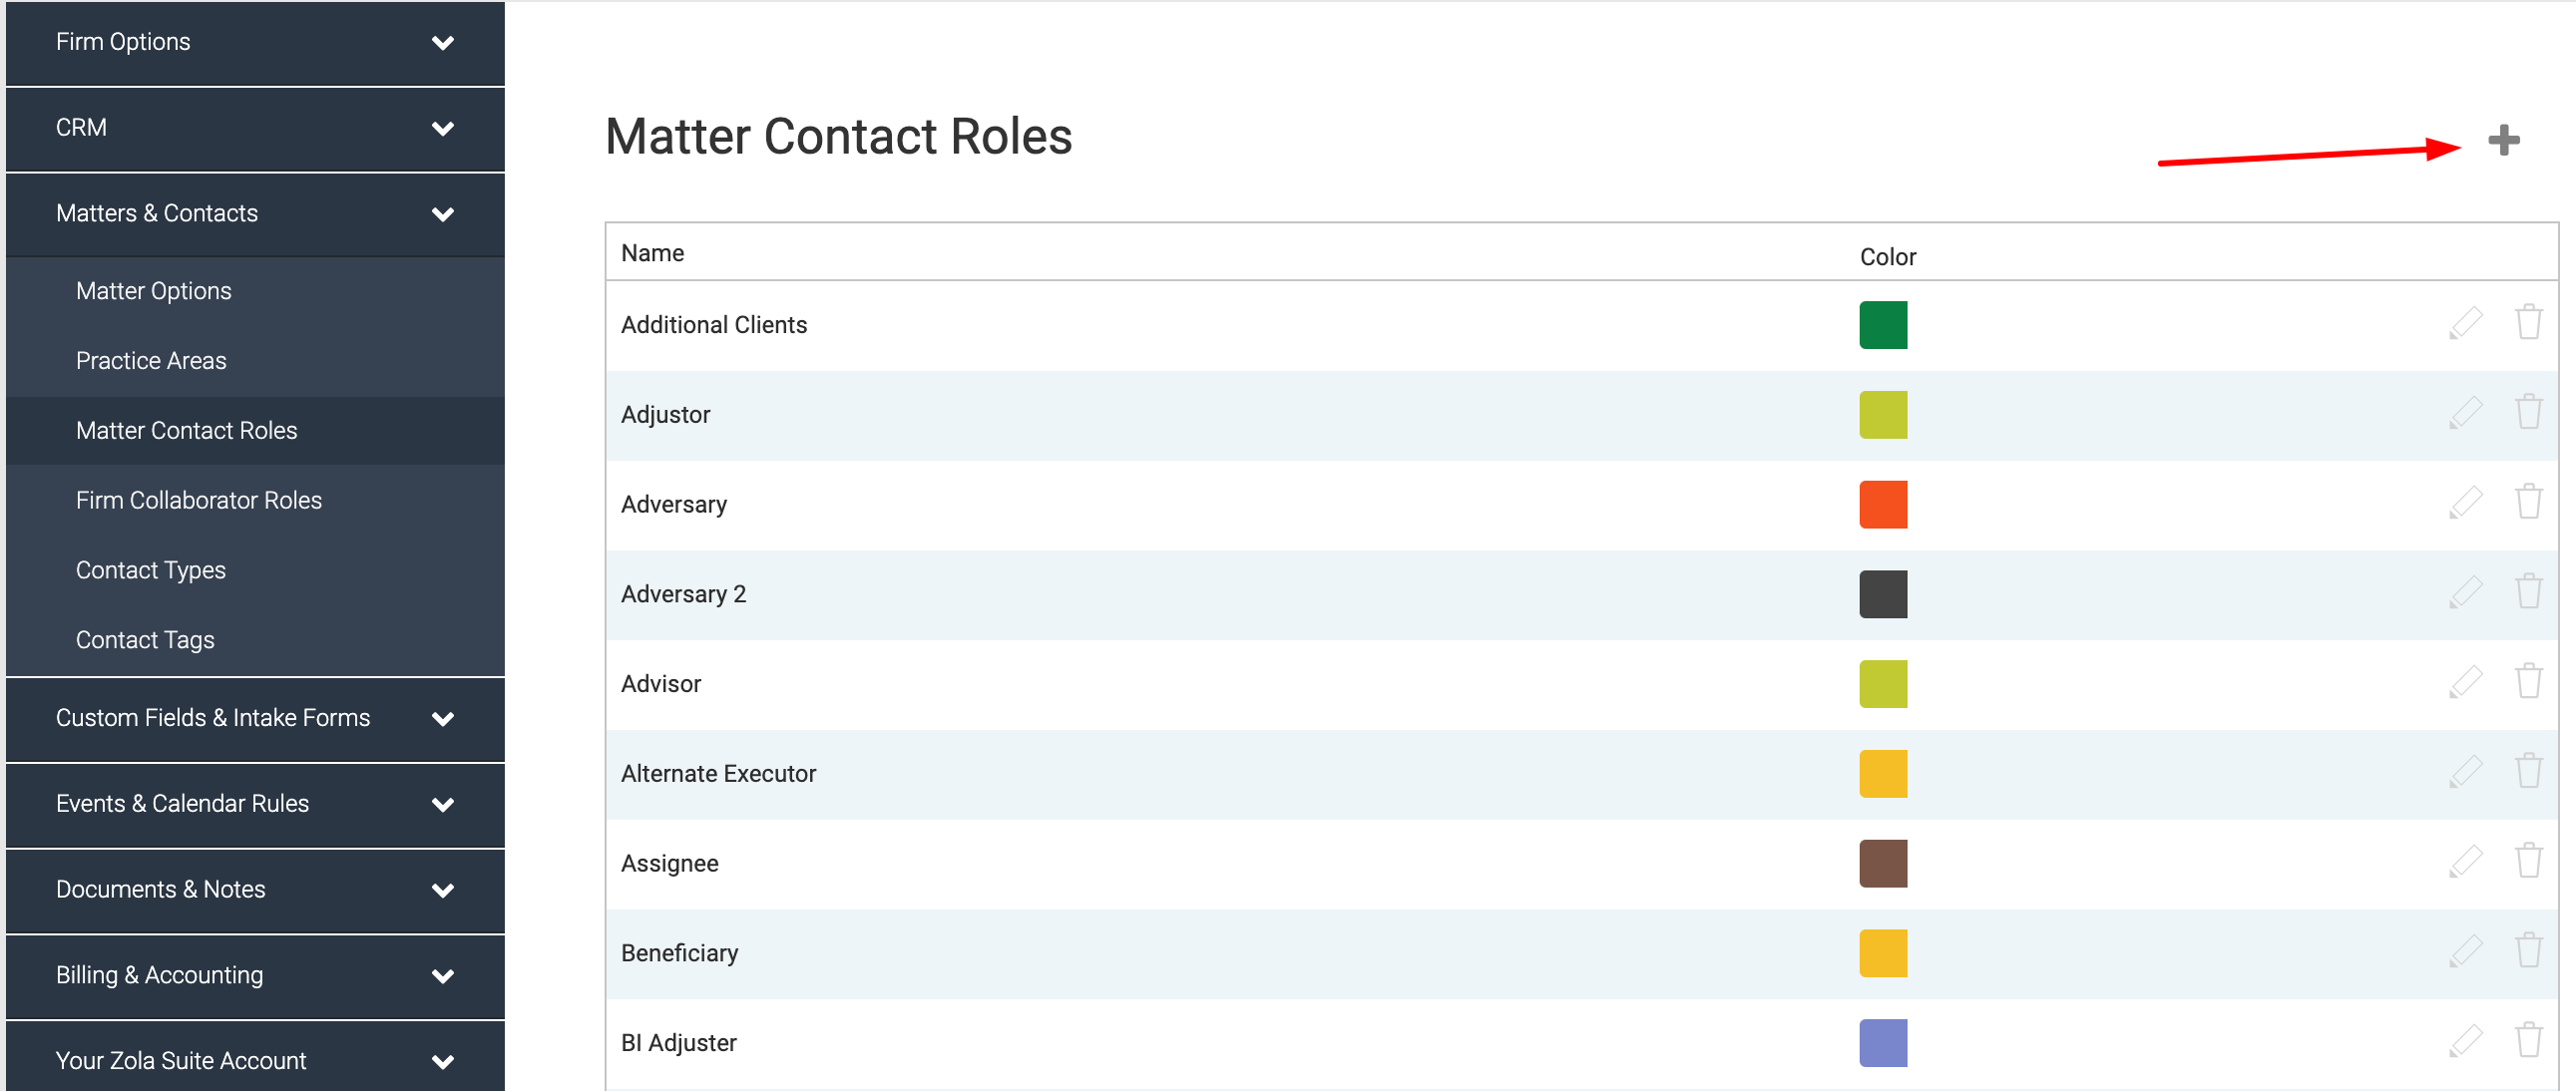Edit the BI Adjuster role
The height and width of the screenshot is (1091, 2576).
tap(2465, 1041)
